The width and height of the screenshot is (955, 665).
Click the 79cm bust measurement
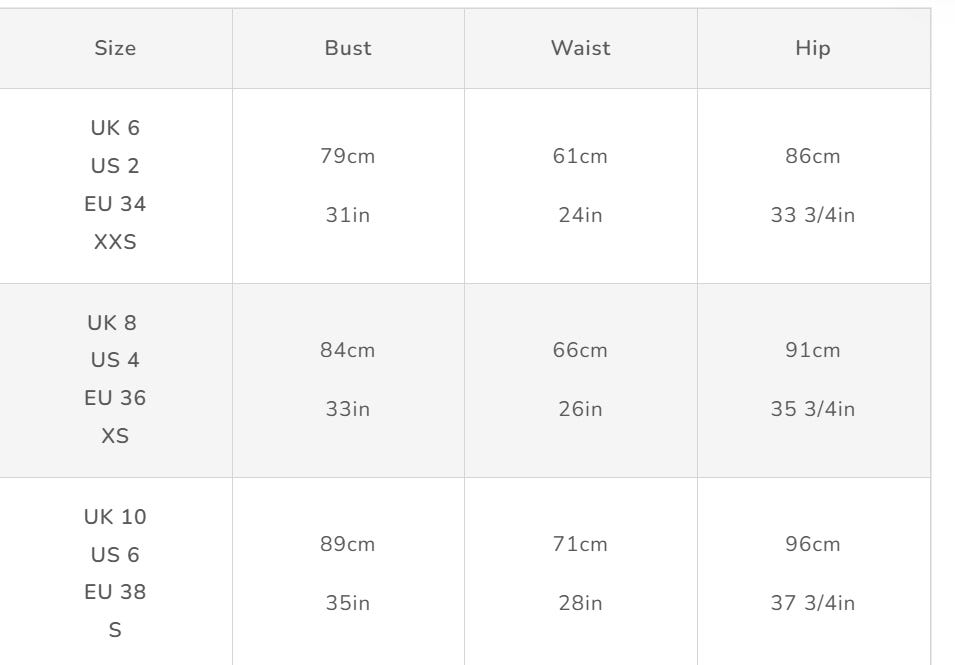348,156
